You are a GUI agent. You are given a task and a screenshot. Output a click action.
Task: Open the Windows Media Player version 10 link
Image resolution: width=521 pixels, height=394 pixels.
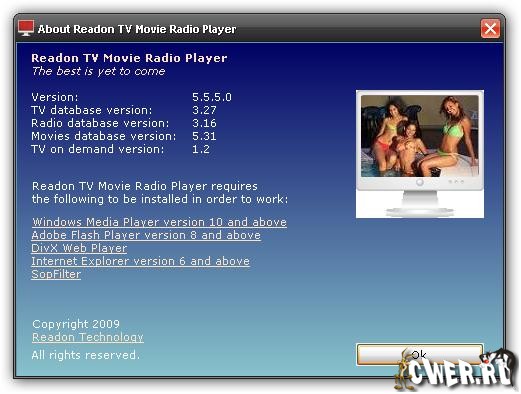pos(159,222)
